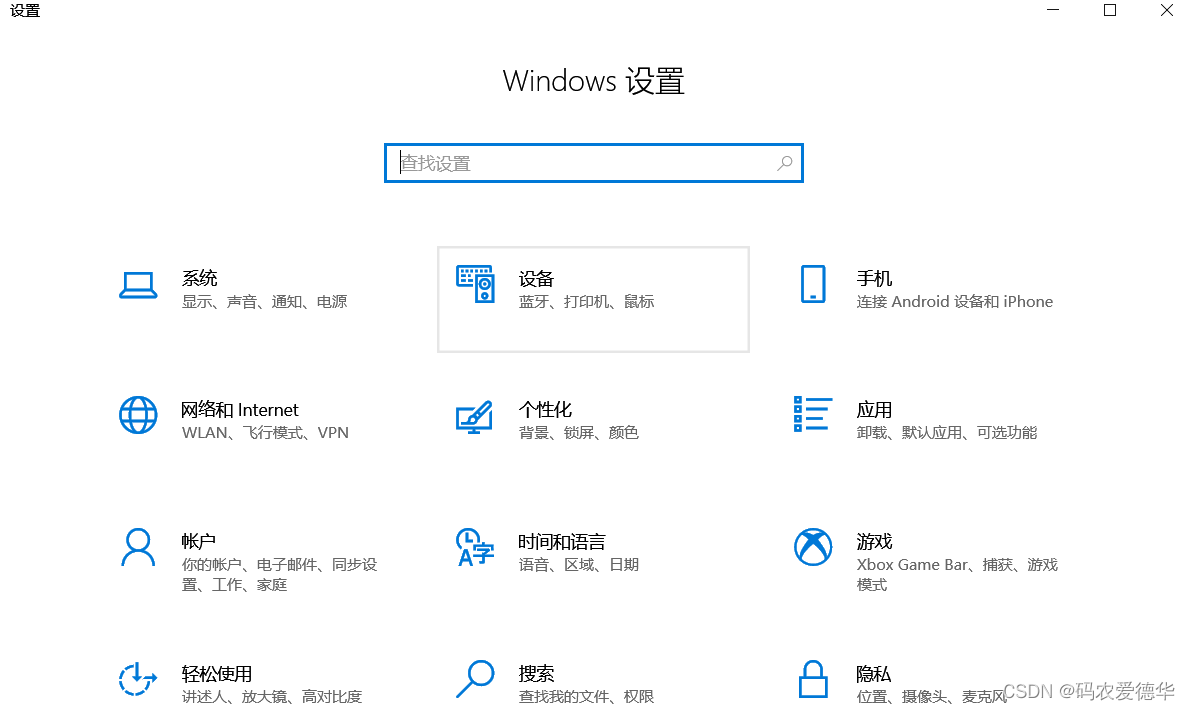This screenshot has width=1190, height=710.
Task: Open the 帐户 person icon
Action: (138, 548)
